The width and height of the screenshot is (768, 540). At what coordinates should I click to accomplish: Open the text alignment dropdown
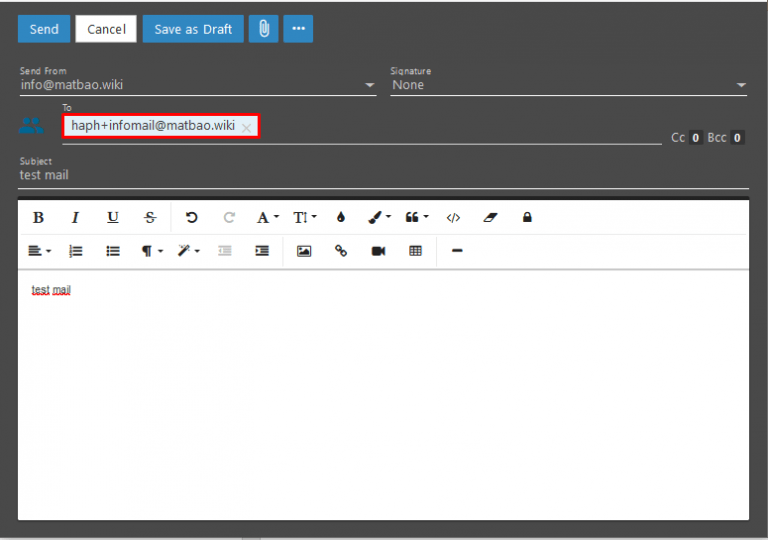click(x=39, y=251)
